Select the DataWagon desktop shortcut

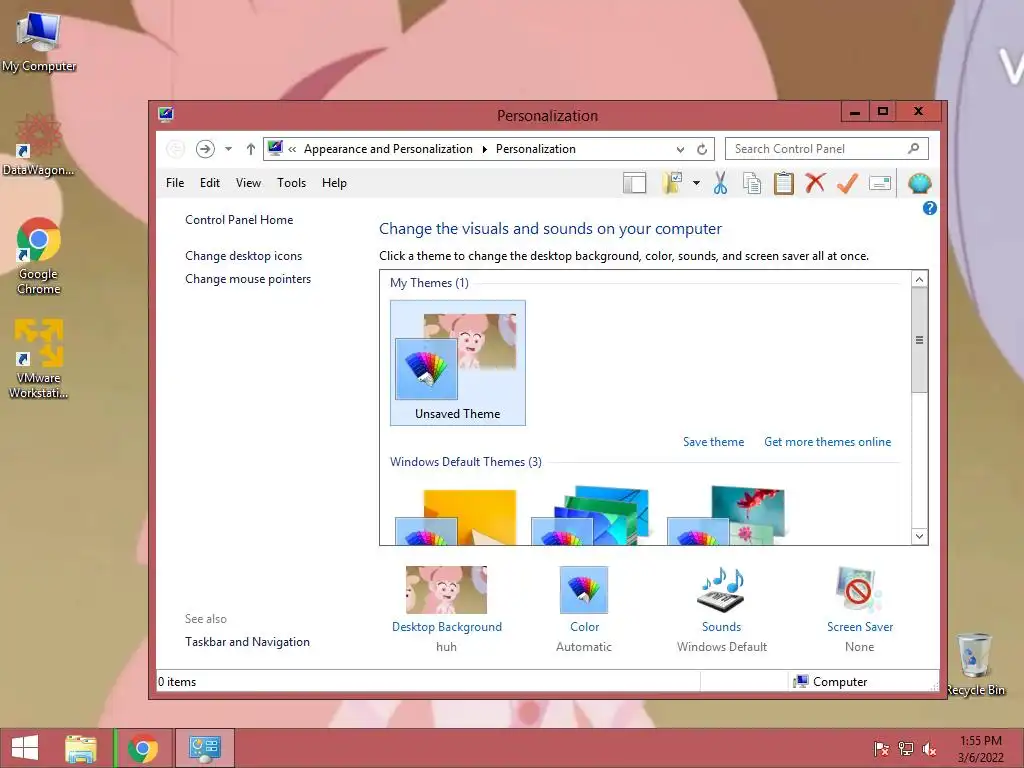point(39,145)
